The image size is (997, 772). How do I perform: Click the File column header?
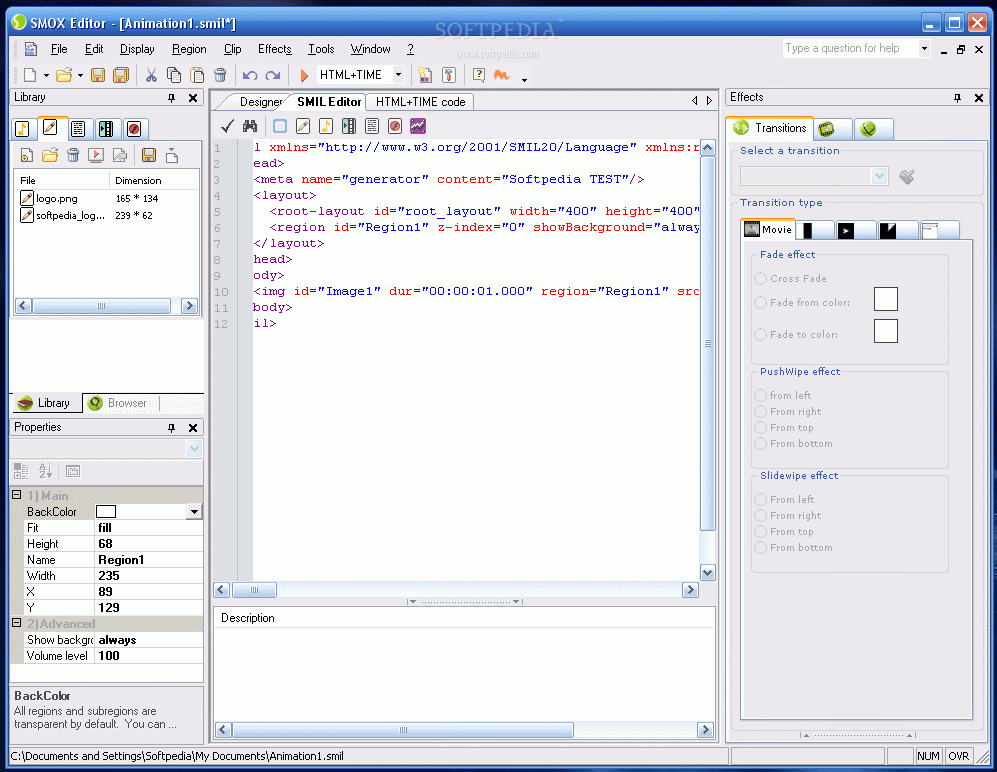pos(62,181)
